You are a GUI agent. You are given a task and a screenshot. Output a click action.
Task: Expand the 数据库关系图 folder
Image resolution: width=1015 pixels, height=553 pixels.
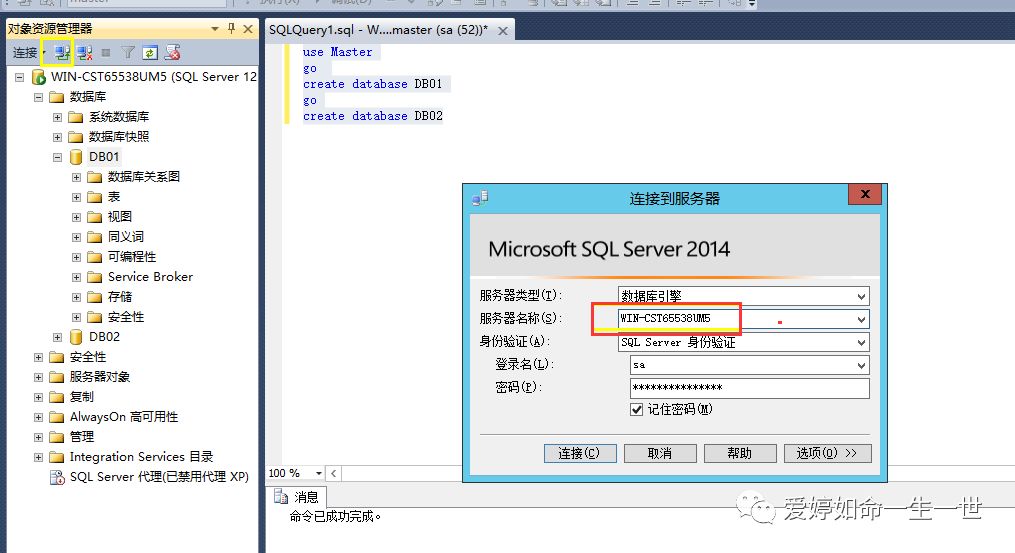point(76,177)
